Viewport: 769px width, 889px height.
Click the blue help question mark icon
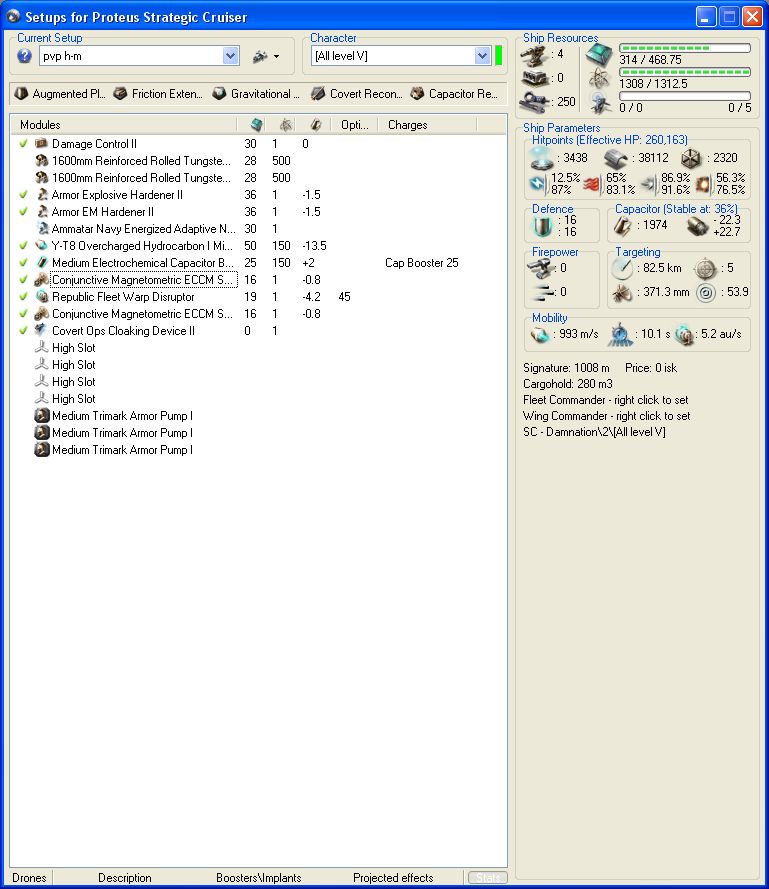tap(24, 56)
